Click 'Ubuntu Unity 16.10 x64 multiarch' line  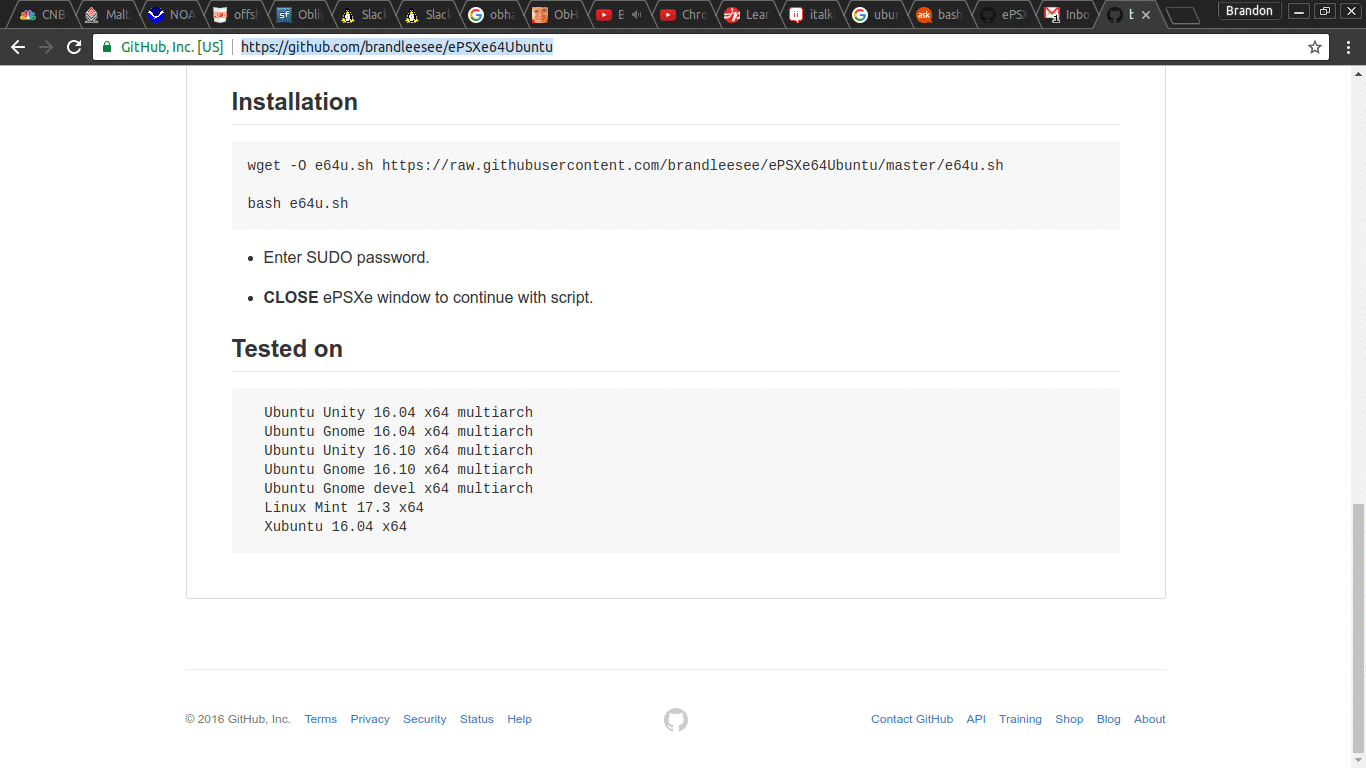(x=398, y=450)
